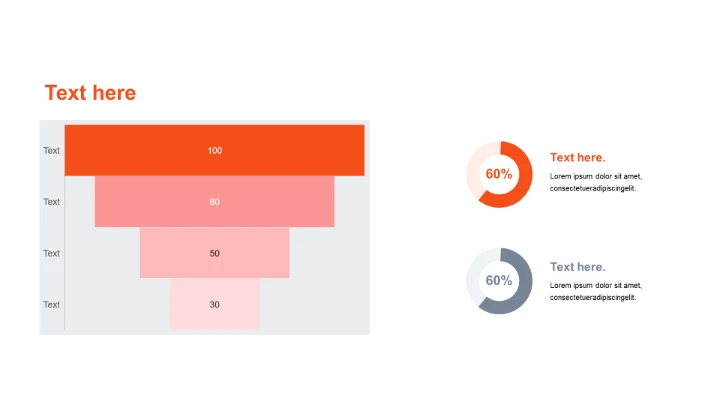Click the 60% label inside the orange donut
This screenshot has height=405, width=720.
(499, 174)
